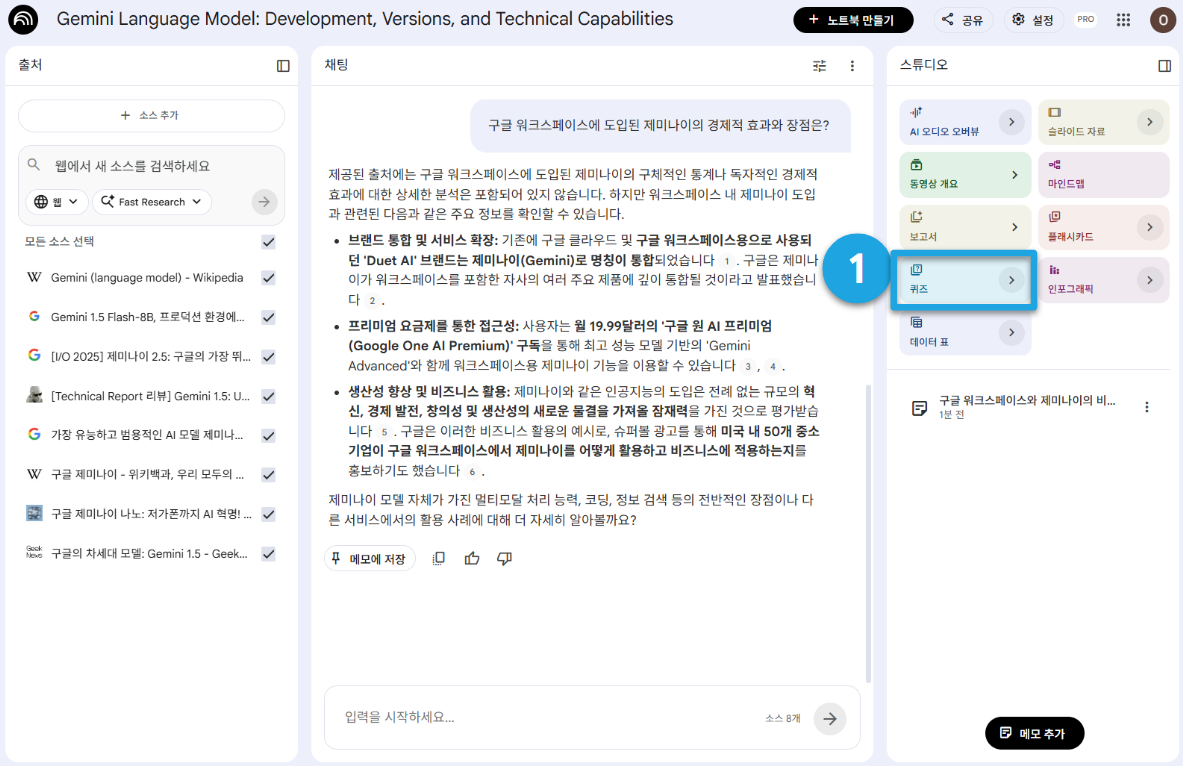
Task: Click the chat panel vertical scrollbar
Action: (x=868, y=533)
